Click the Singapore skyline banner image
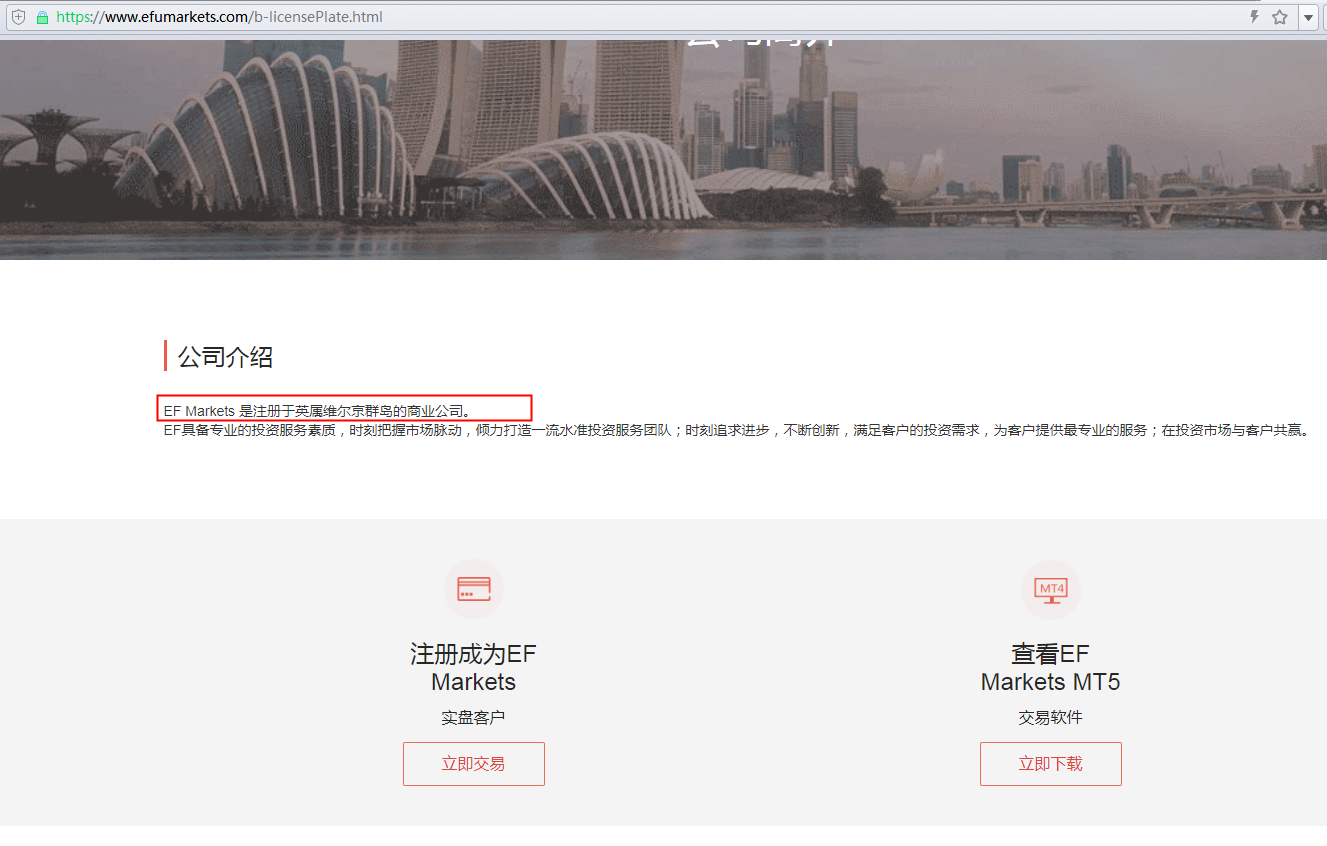 click(x=663, y=150)
